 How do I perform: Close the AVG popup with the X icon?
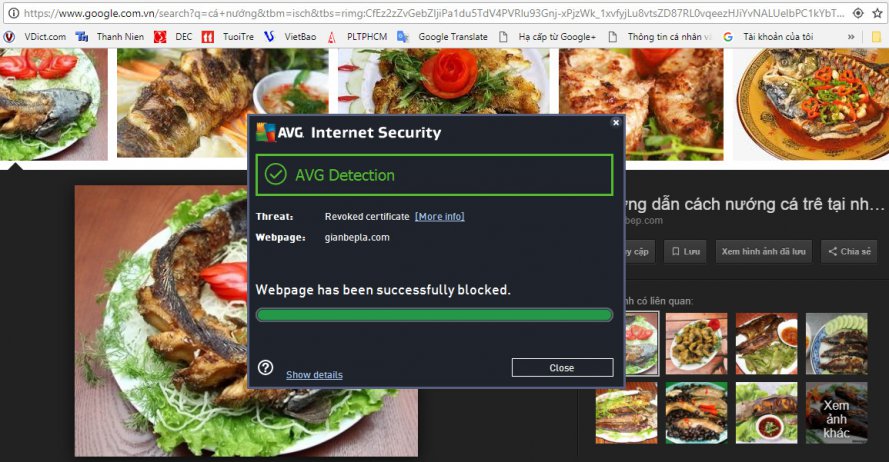point(615,122)
